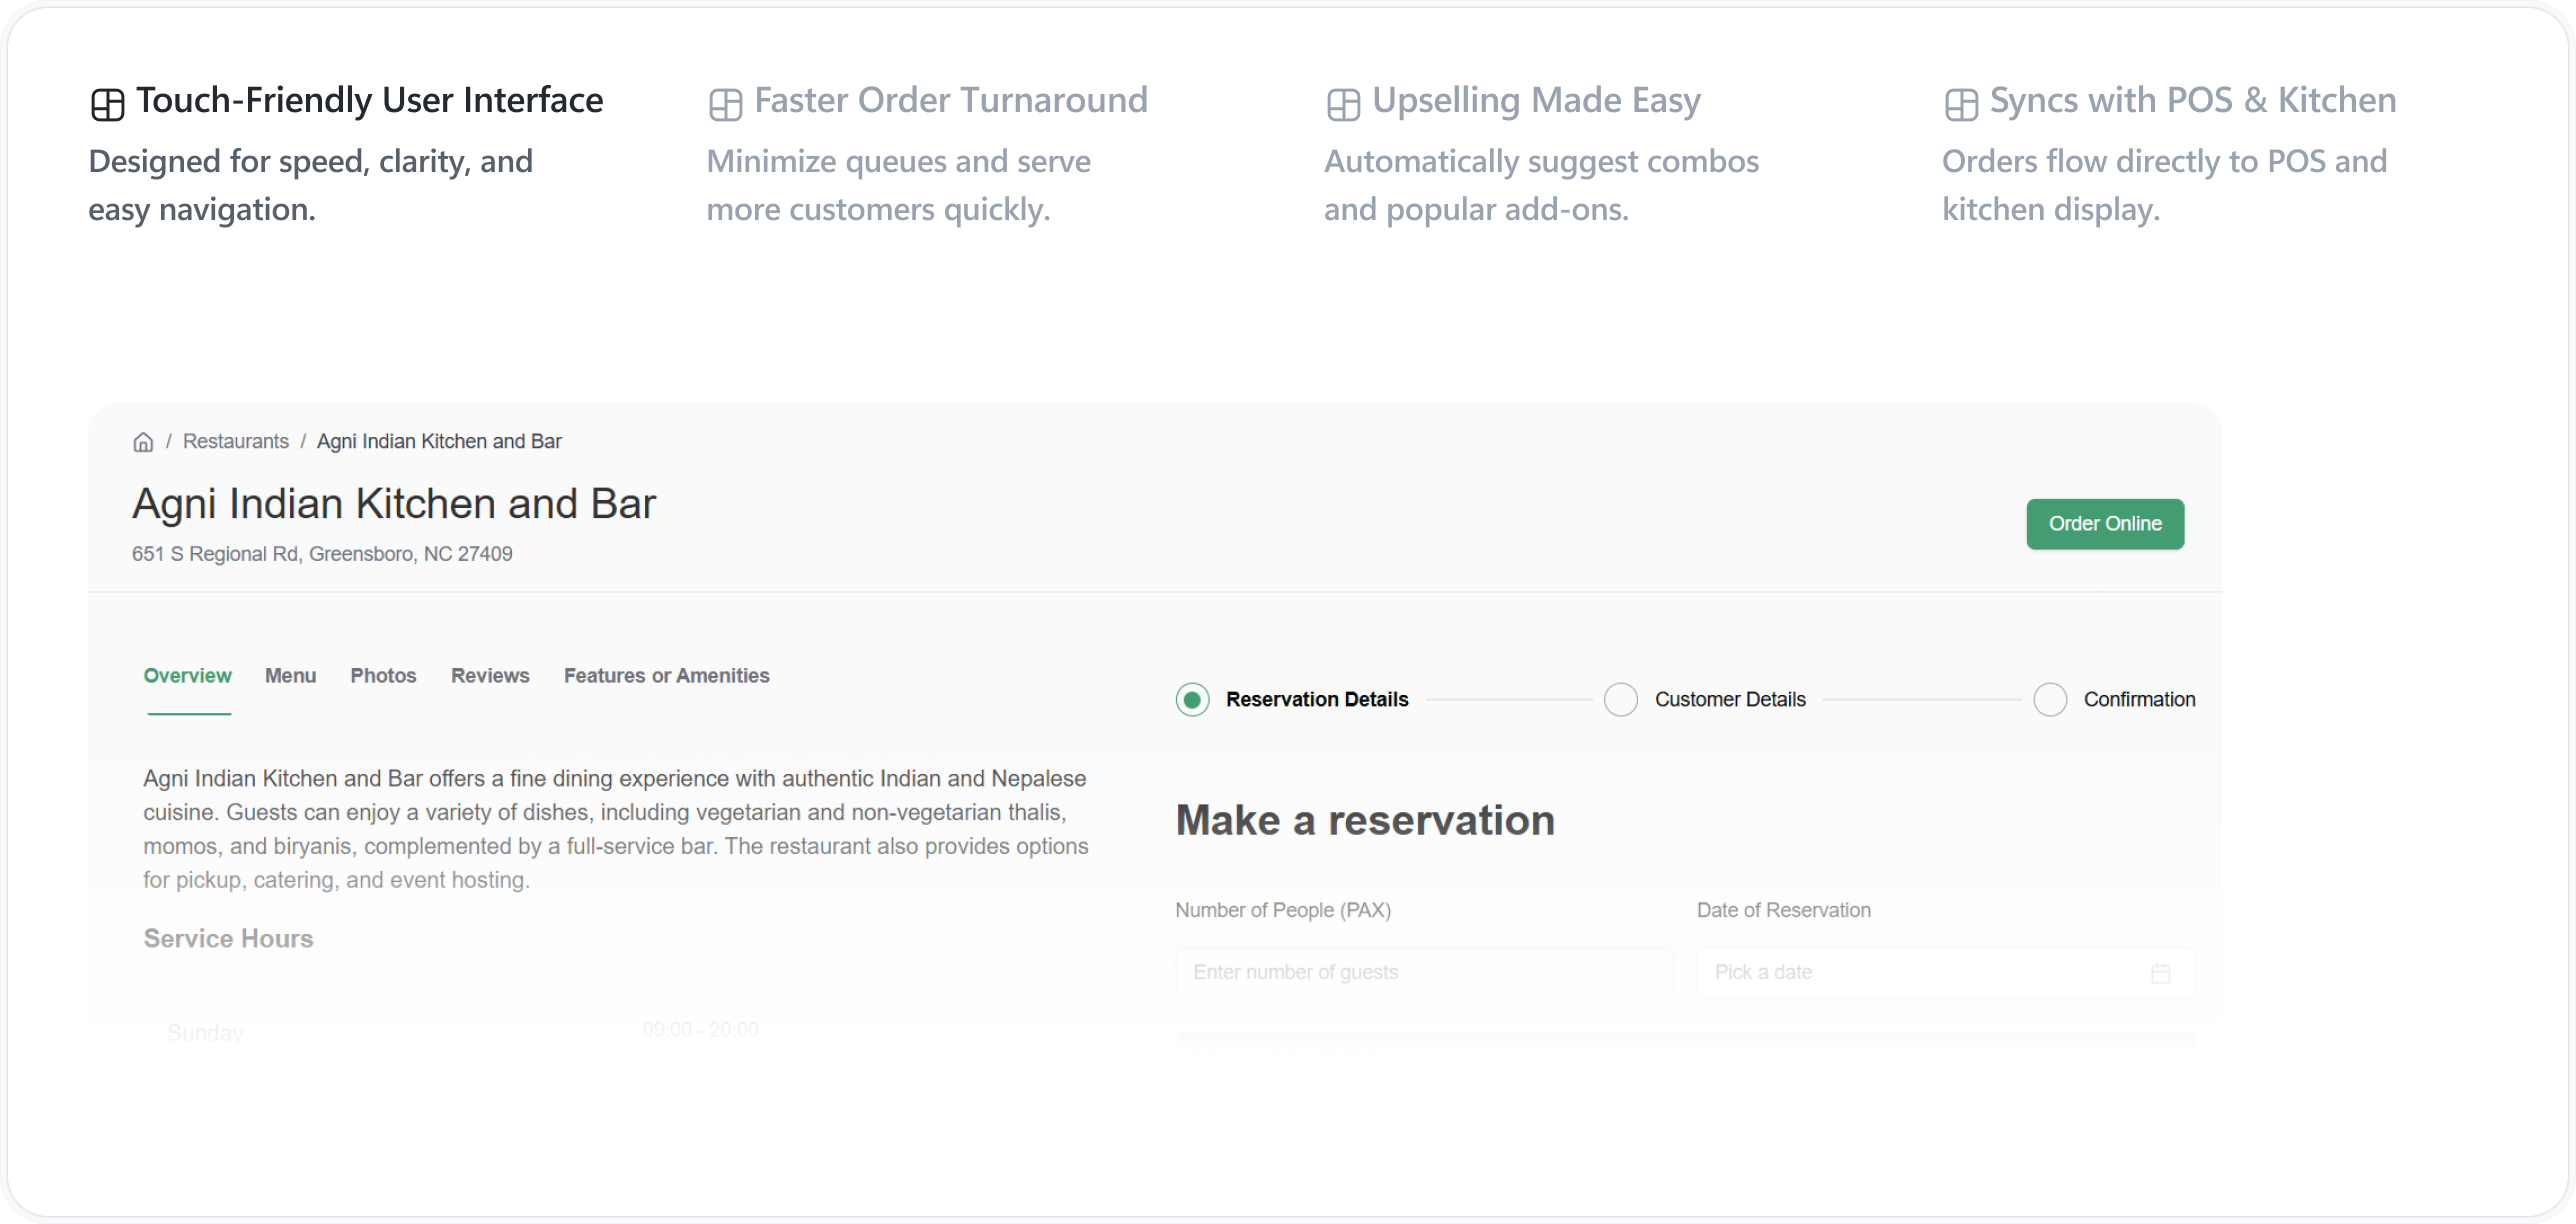Open Features or Amenities tab
Screen dimensions: 2576x1224
(666, 676)
